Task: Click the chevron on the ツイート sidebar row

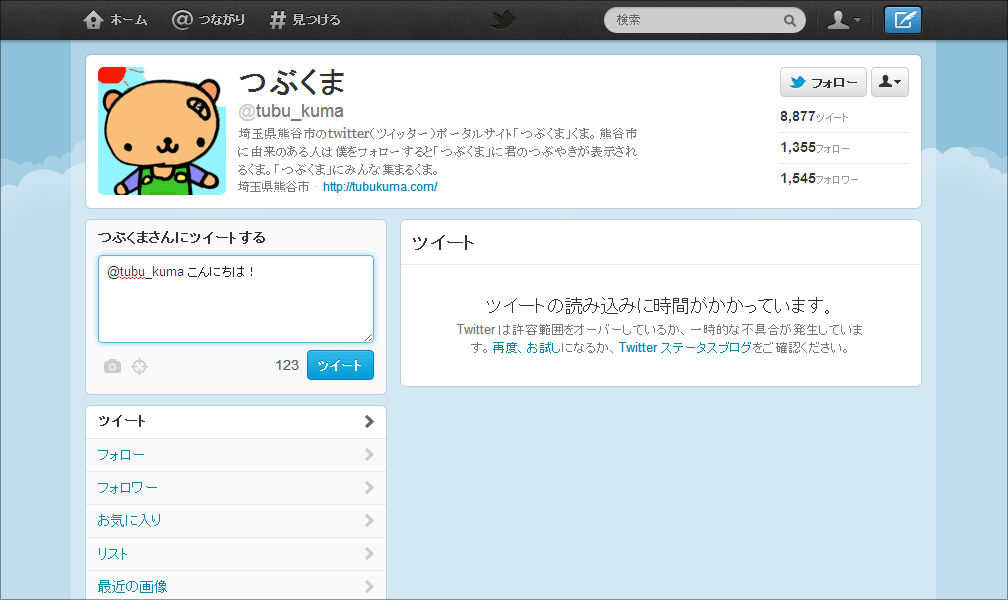Action: point(369,422)
